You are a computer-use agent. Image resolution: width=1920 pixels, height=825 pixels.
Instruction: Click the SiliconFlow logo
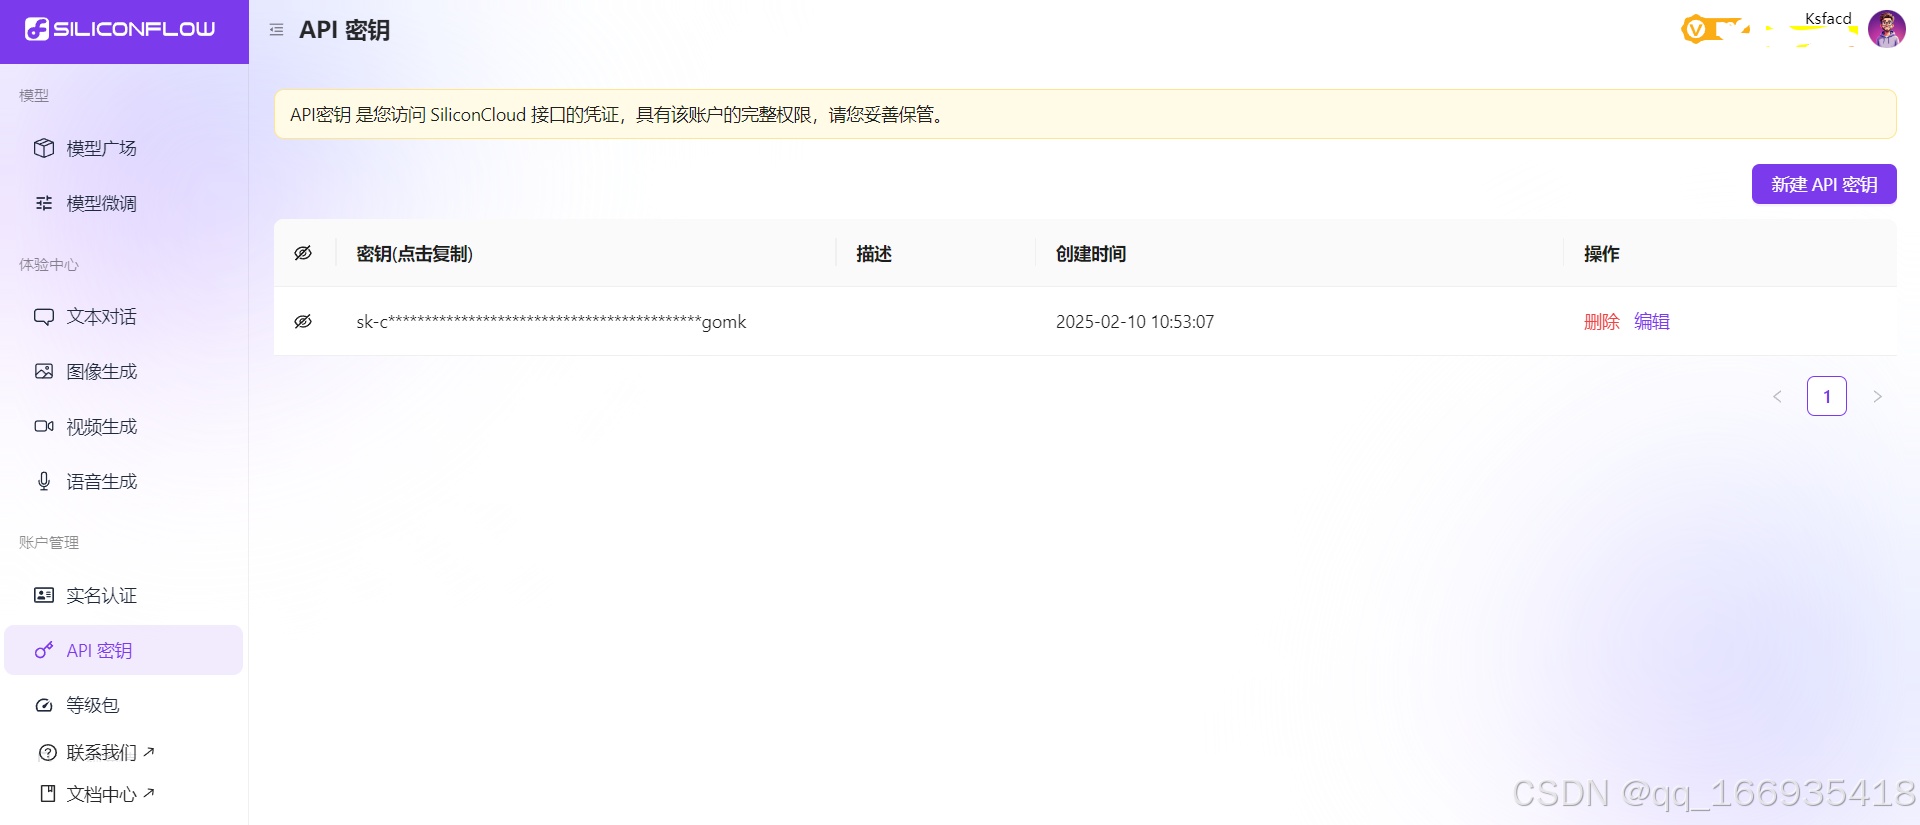click(120, 29)
